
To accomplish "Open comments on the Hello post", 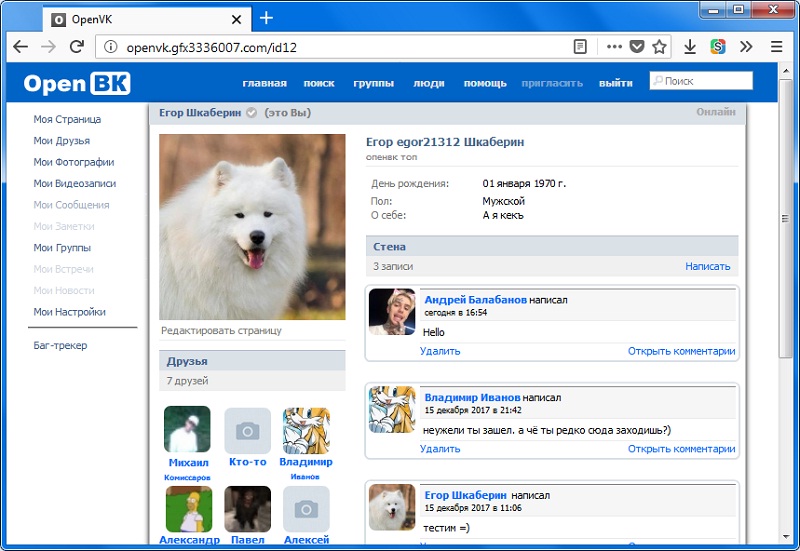I will click(681, 351).
